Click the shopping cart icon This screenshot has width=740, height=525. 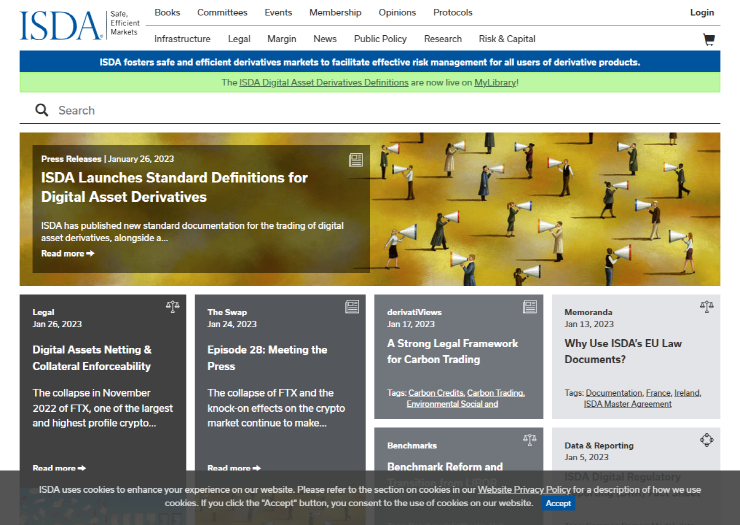(x=709, y=40)
